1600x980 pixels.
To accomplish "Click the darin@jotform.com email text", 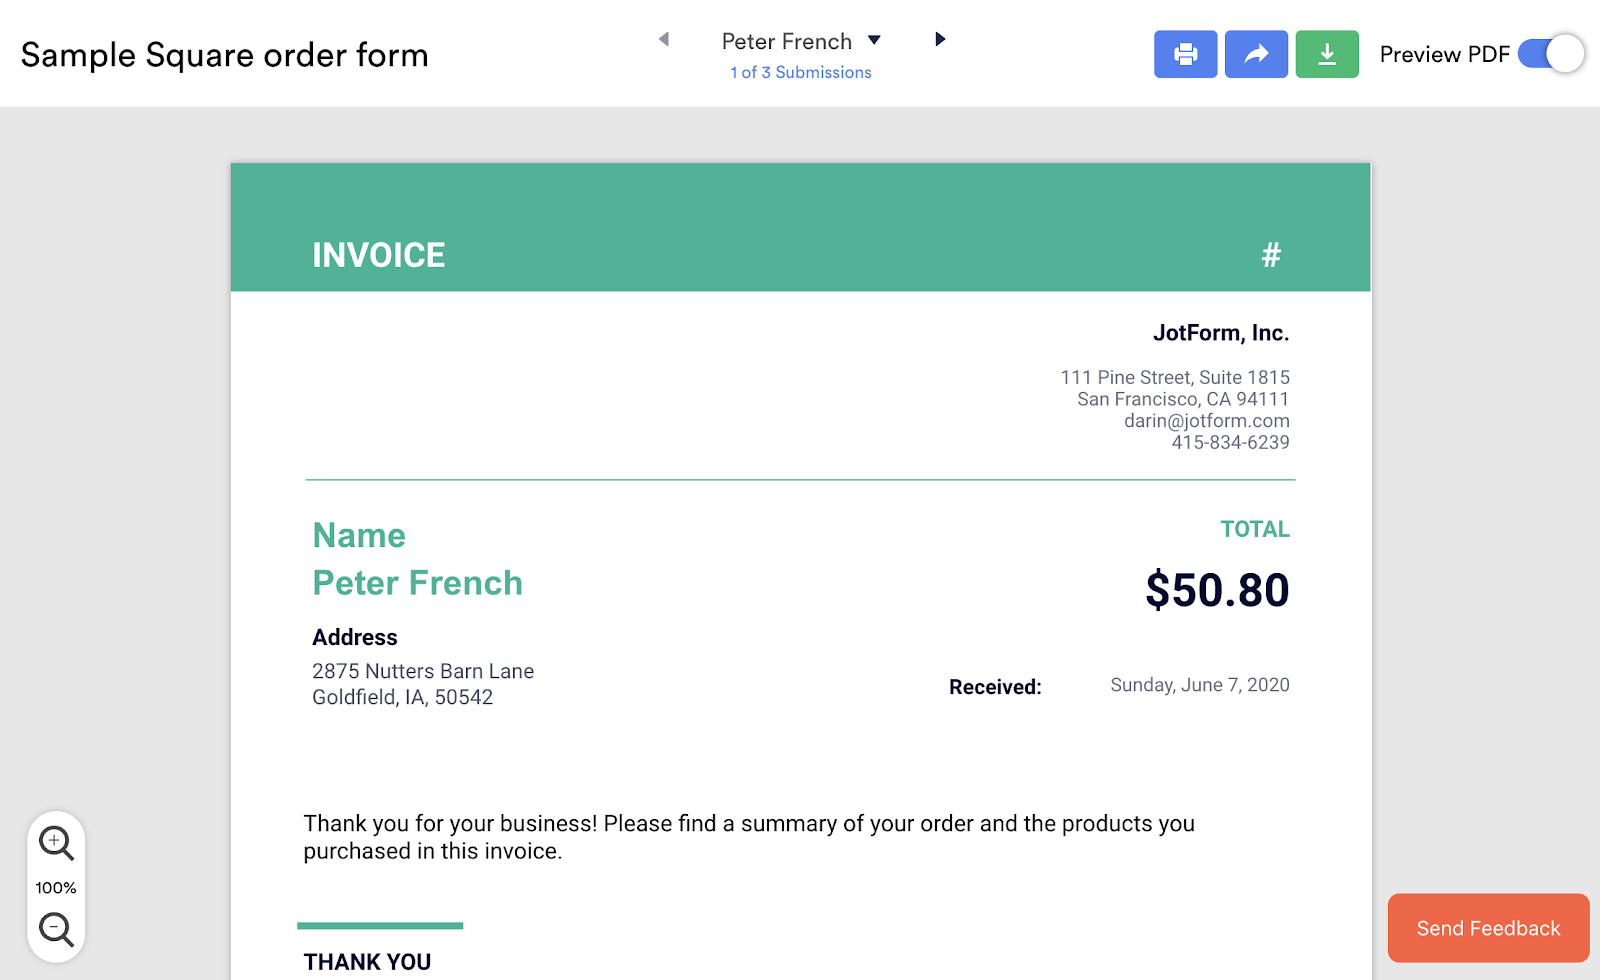I will 1206,421.
